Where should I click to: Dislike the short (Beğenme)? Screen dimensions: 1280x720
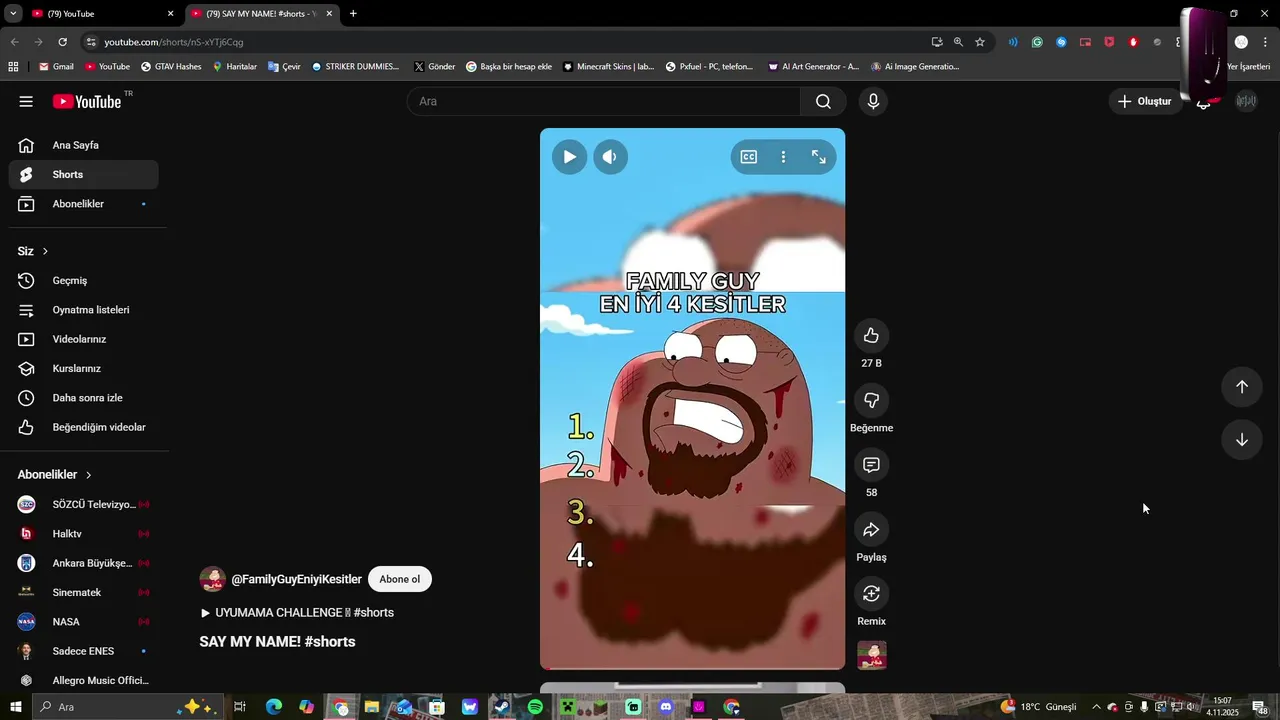pyautogui.click(x=871, y=400)
